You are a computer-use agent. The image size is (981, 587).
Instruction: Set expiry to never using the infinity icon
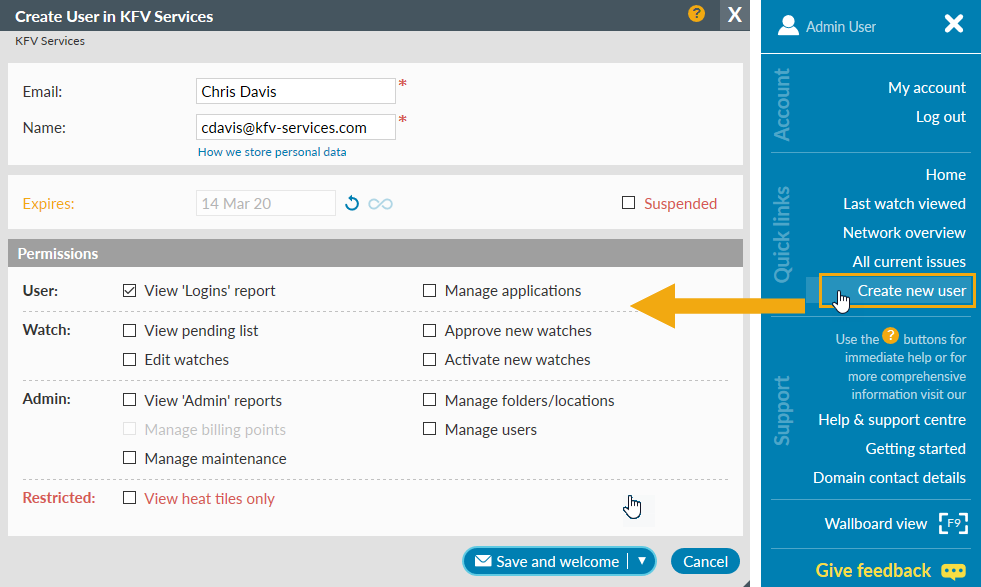click(x=380, y=203)
